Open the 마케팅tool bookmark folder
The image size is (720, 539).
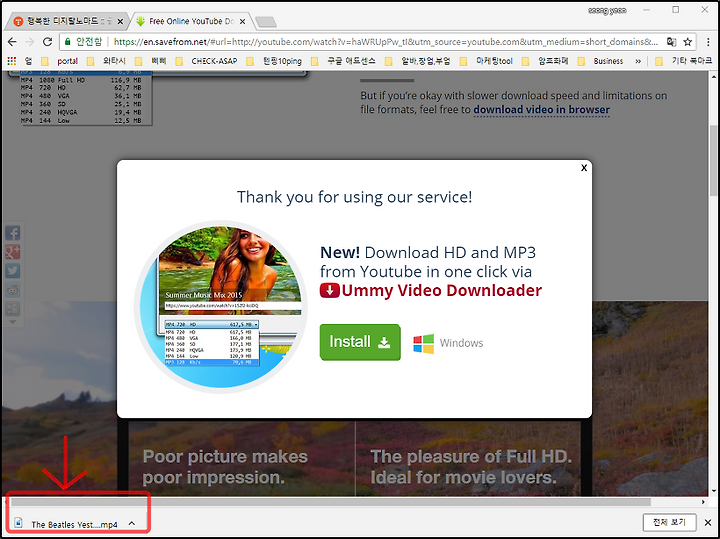pyautogui.click(x=486, y=61)
